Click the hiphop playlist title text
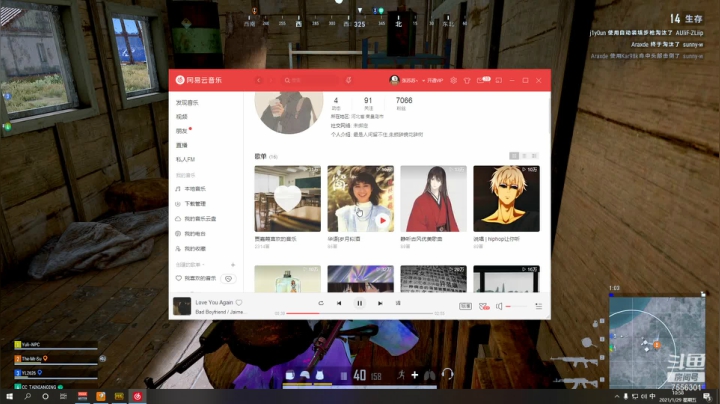Viewport: 720px width, 404px height. (496, 239)
